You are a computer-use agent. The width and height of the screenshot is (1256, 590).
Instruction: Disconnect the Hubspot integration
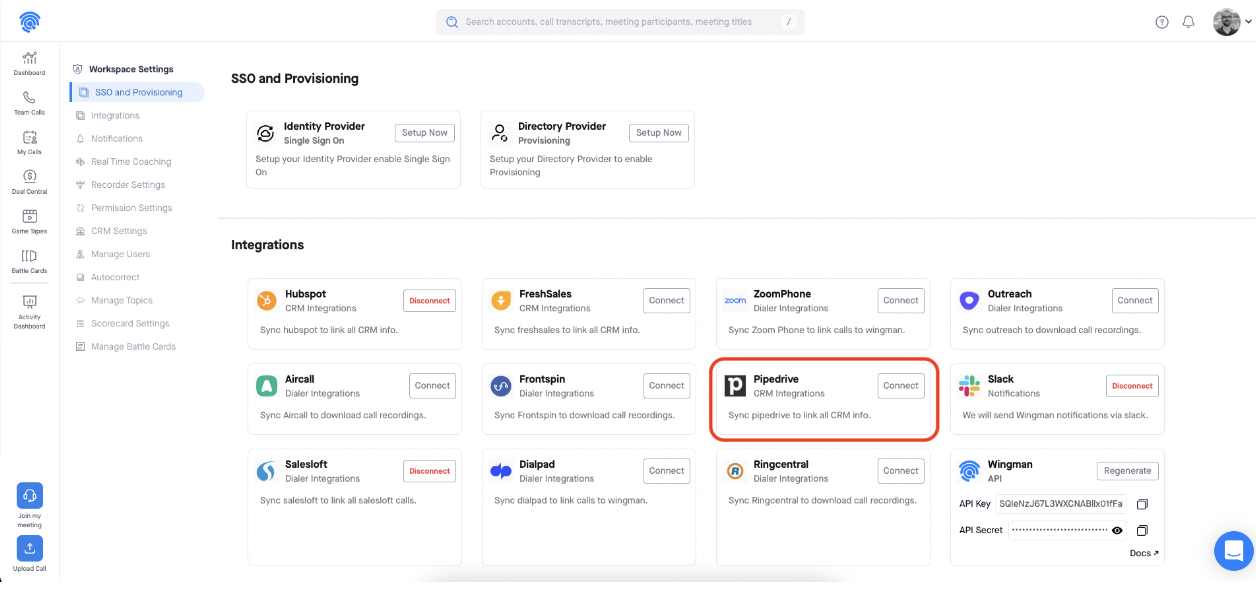pos(430,300)
